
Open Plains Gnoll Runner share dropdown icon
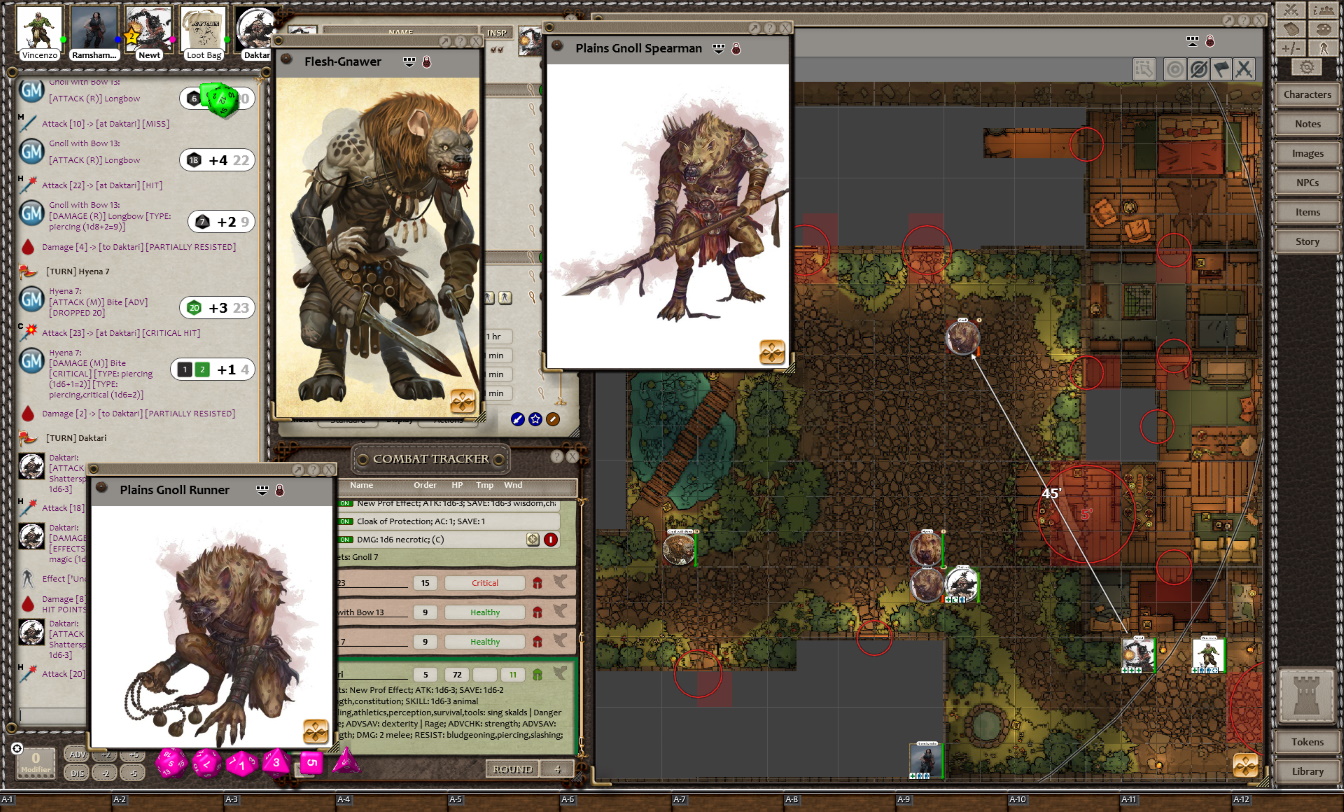click(x=262, y=490)
